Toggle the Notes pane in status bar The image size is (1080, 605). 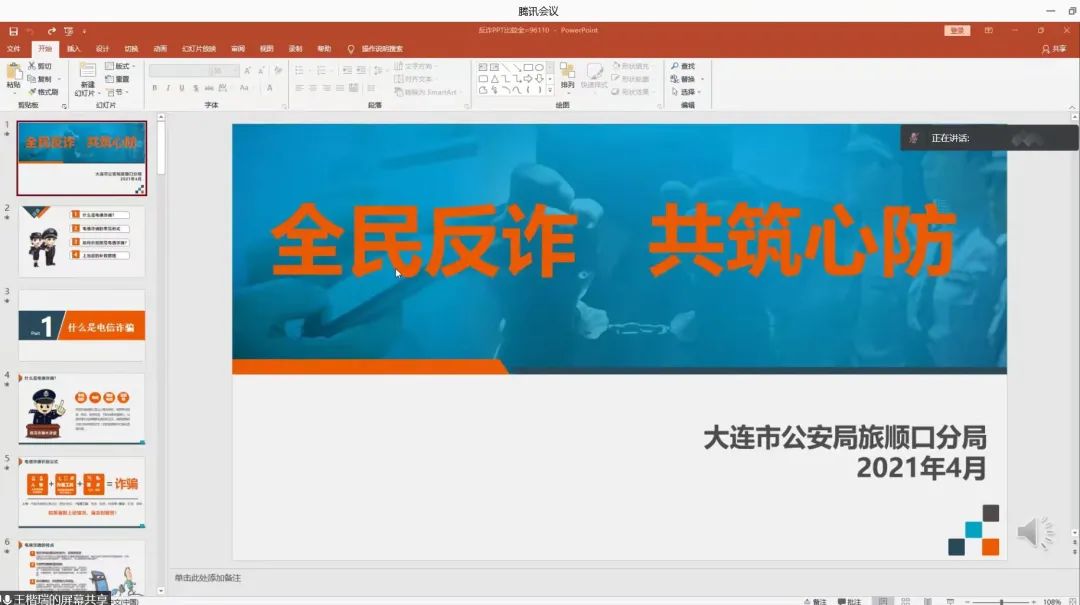(x=816, y=601)
